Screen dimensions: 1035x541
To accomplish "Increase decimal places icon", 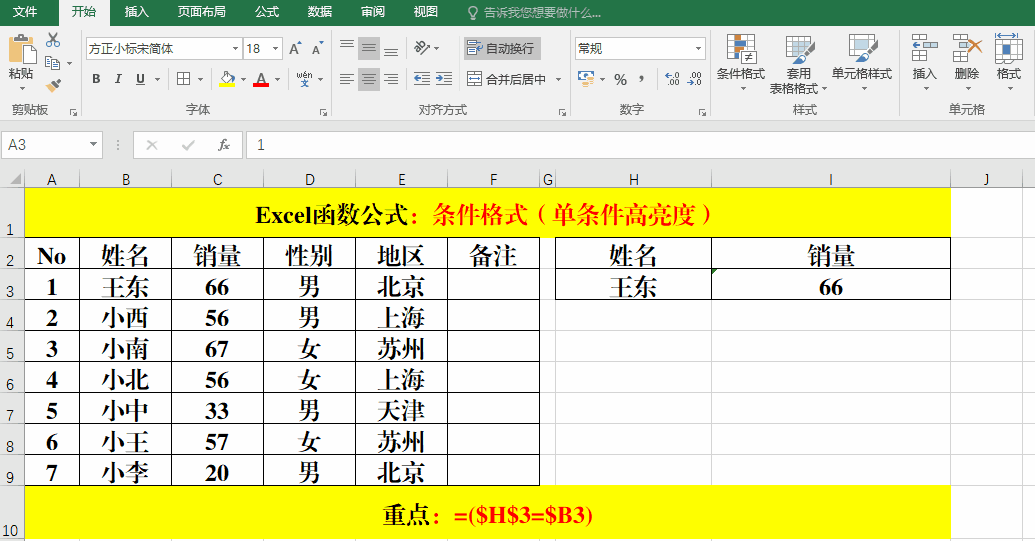I will tap(673, 79).
